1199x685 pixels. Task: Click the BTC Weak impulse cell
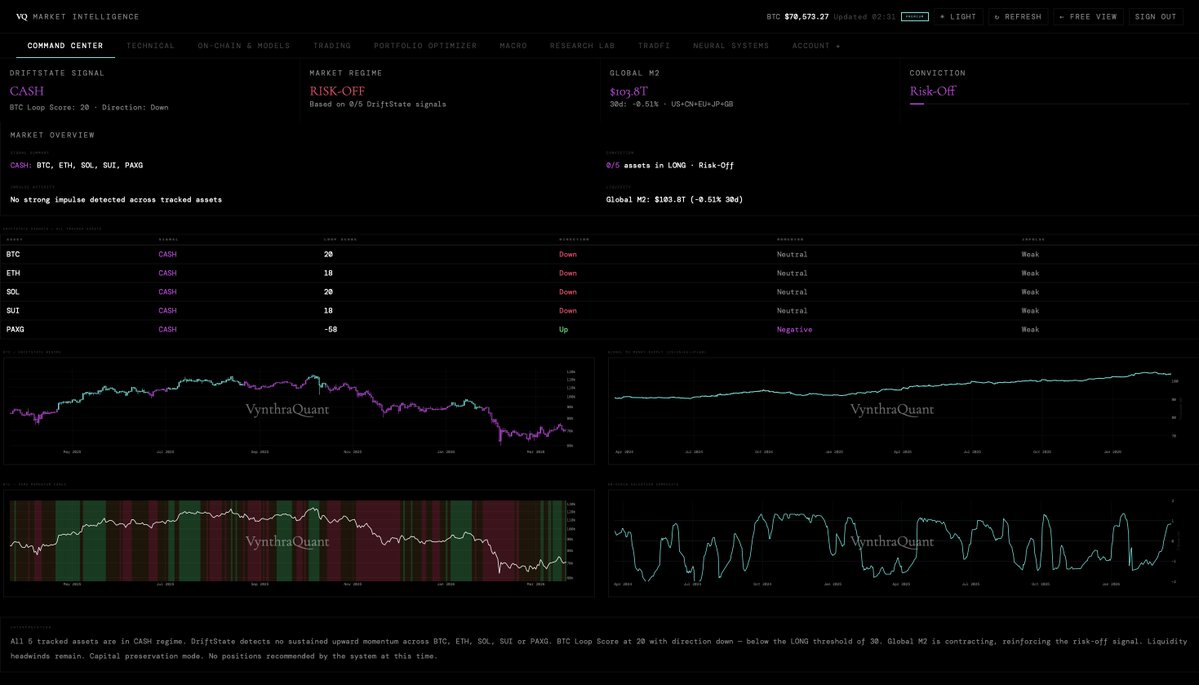1030,254
